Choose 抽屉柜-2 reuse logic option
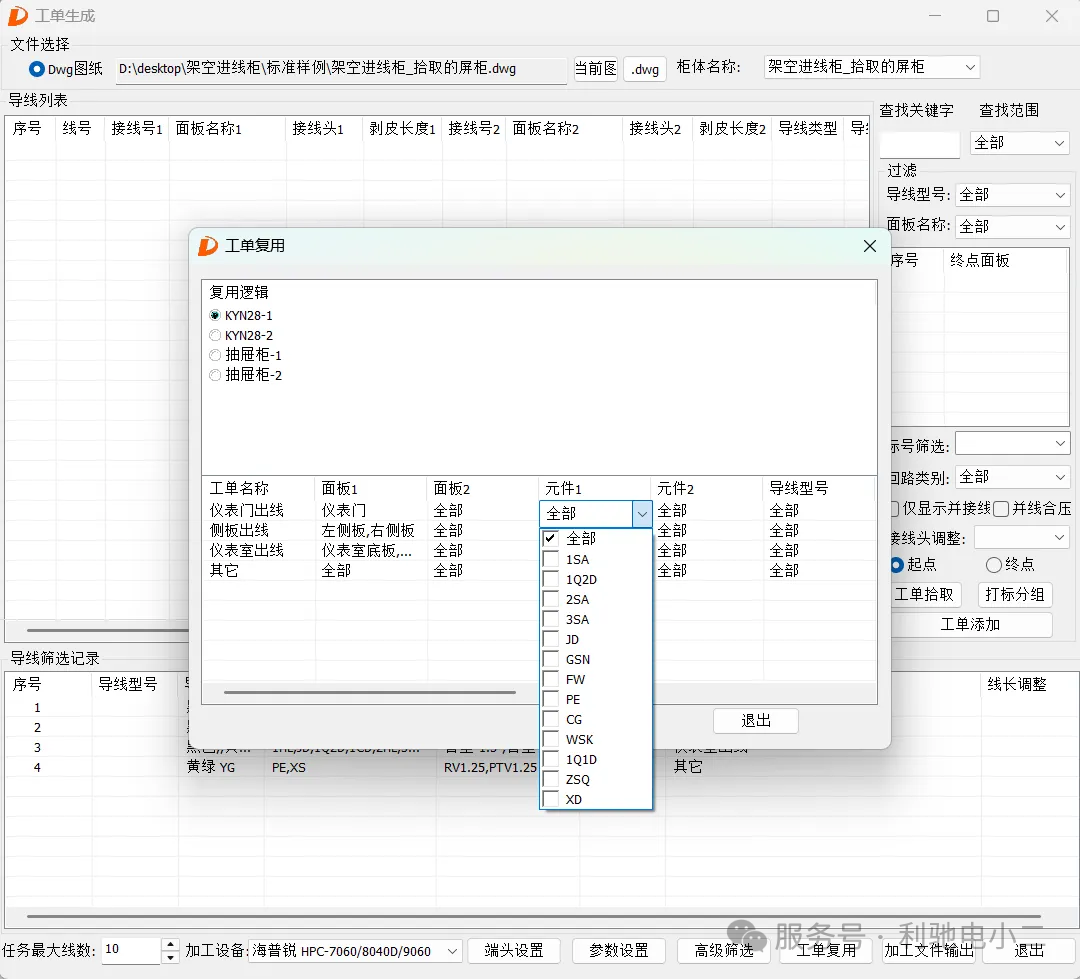 [x=215, y=375]
